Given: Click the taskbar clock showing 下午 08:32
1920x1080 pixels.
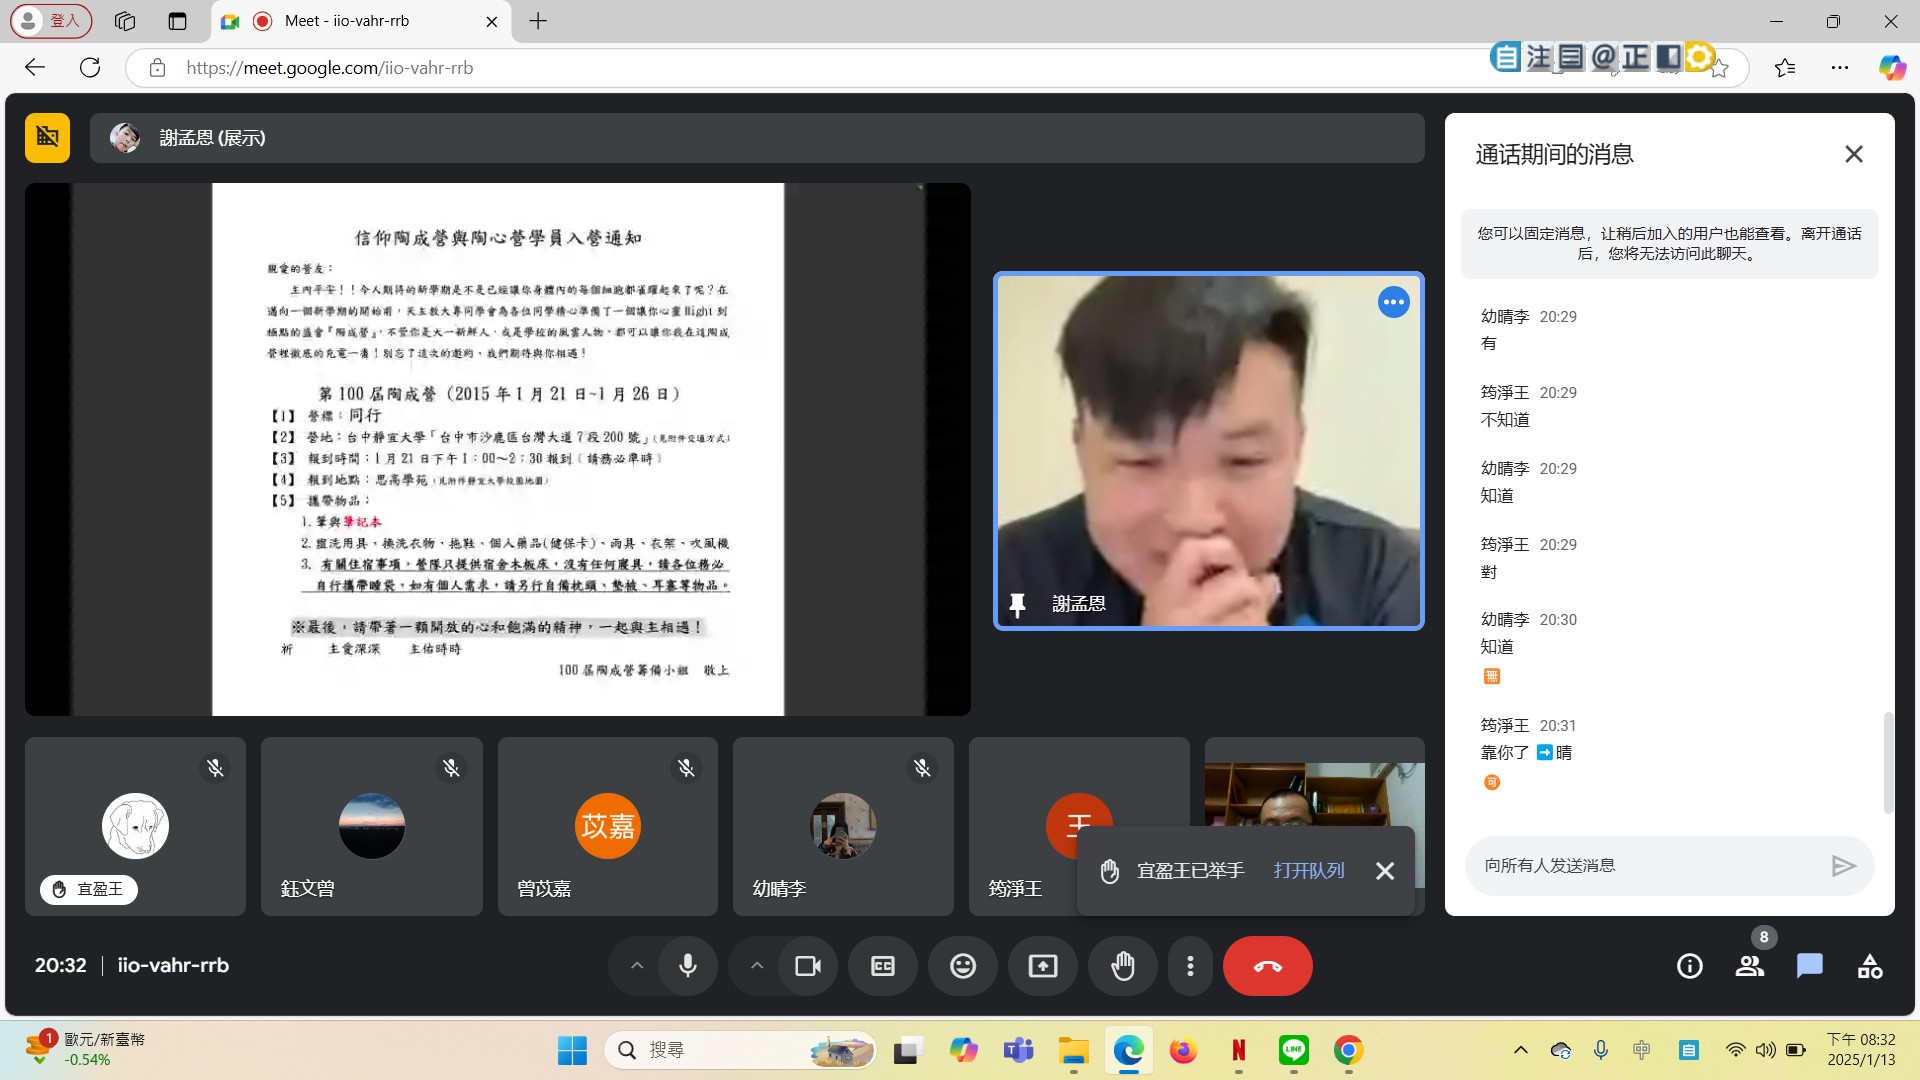Looking at the screenshot, I should pos(1861,1050).
